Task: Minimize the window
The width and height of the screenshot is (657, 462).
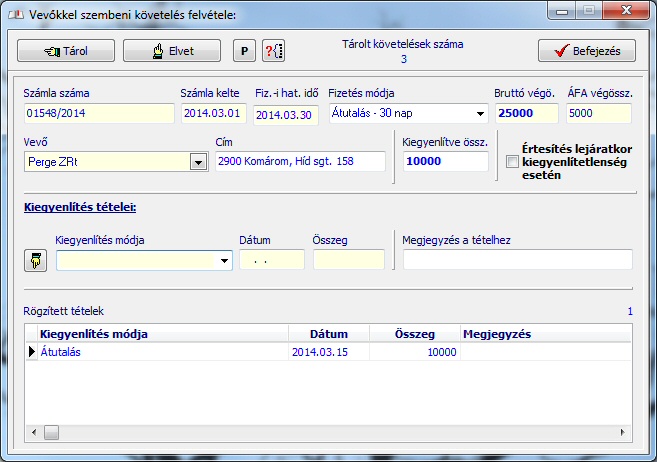Action: point(561,11)
